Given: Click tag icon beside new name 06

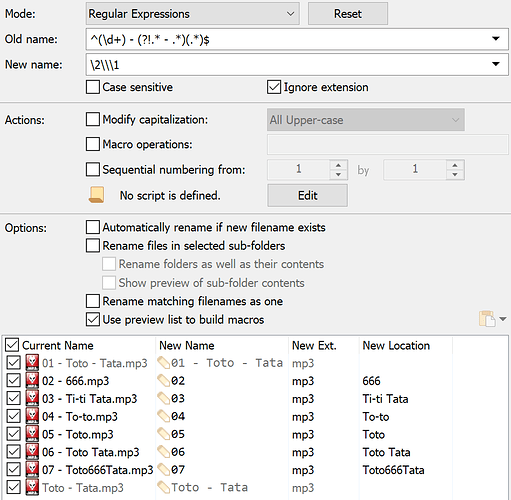Looking at the screenshot, I should [x=163, y=452].
